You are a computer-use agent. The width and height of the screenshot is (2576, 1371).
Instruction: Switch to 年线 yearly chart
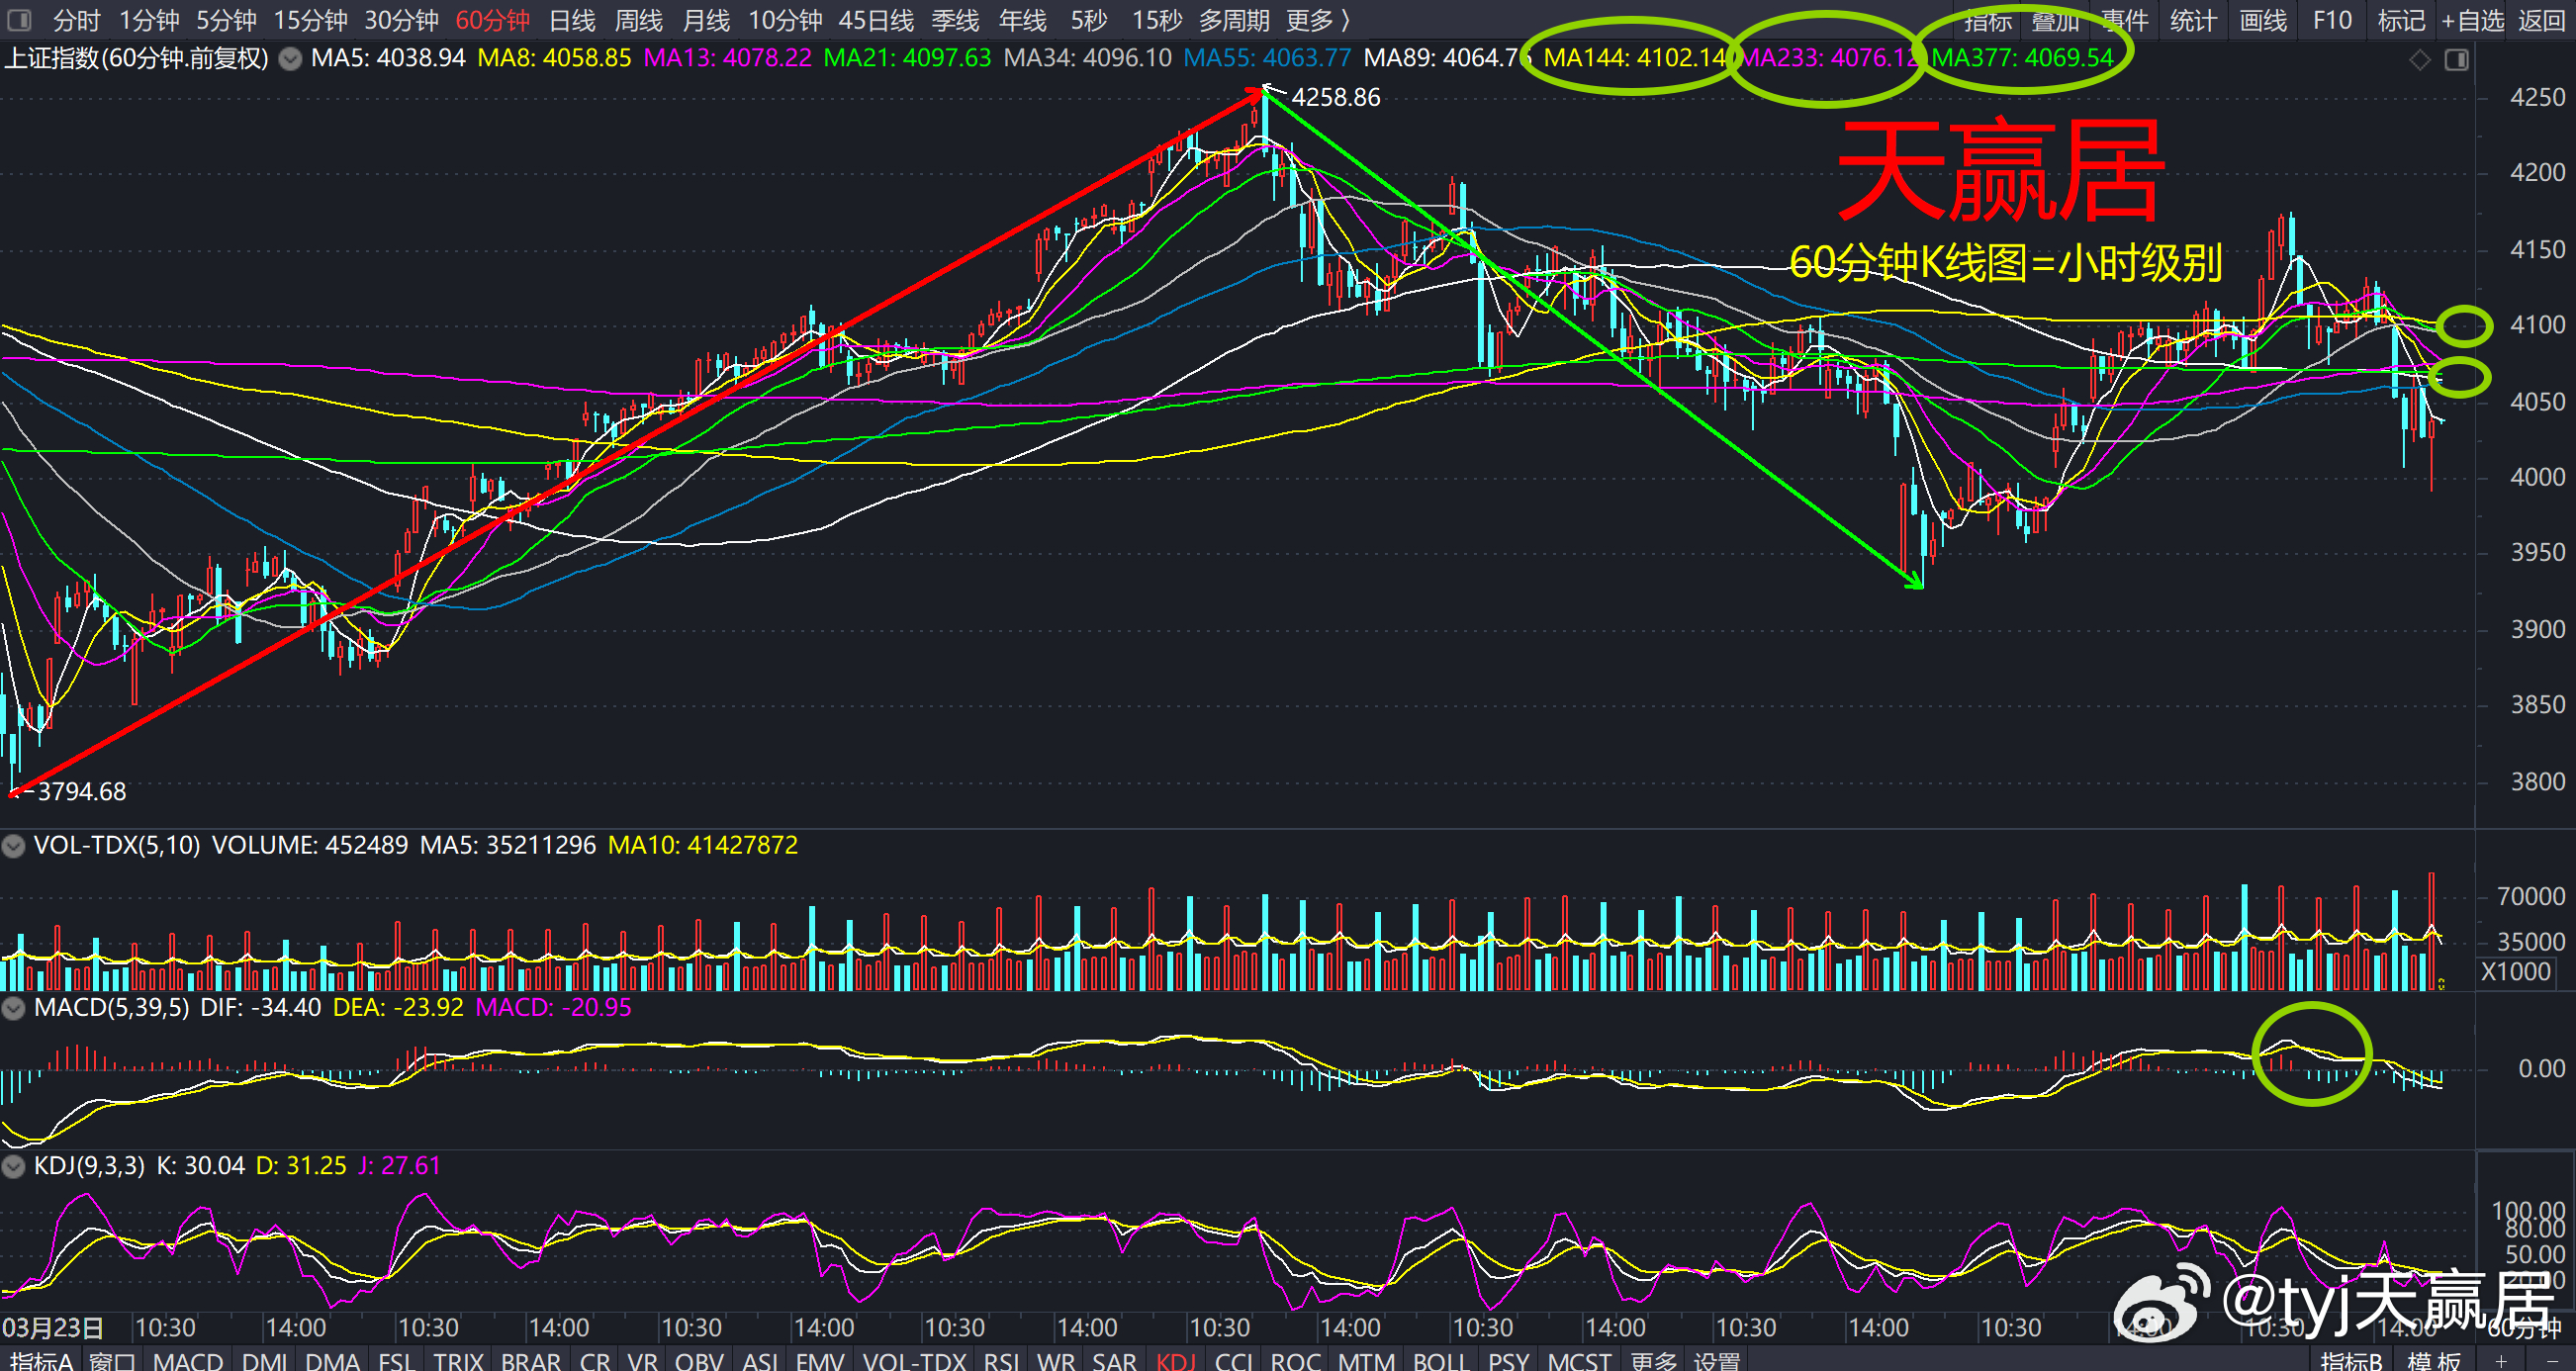pos(1023,20)
